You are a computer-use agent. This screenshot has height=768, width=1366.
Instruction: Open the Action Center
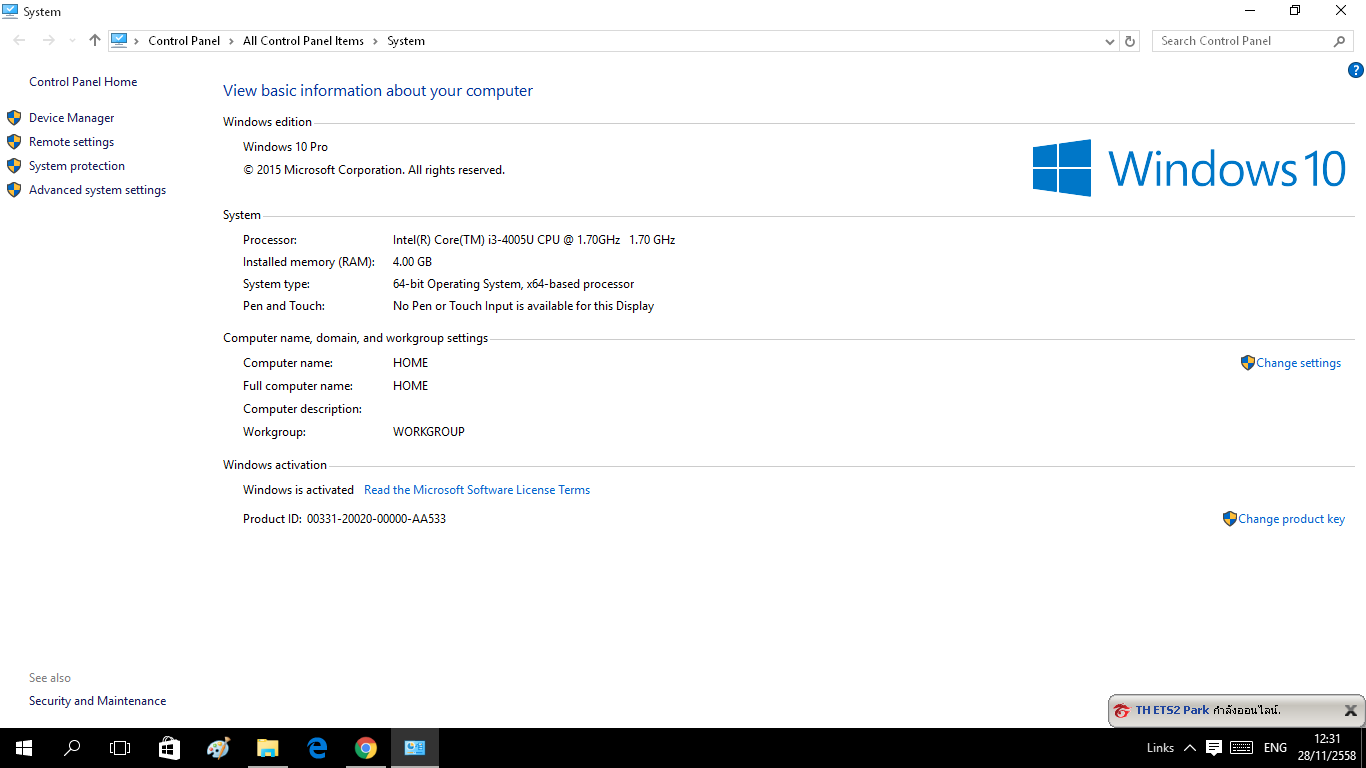click(x=1214, y=748)
